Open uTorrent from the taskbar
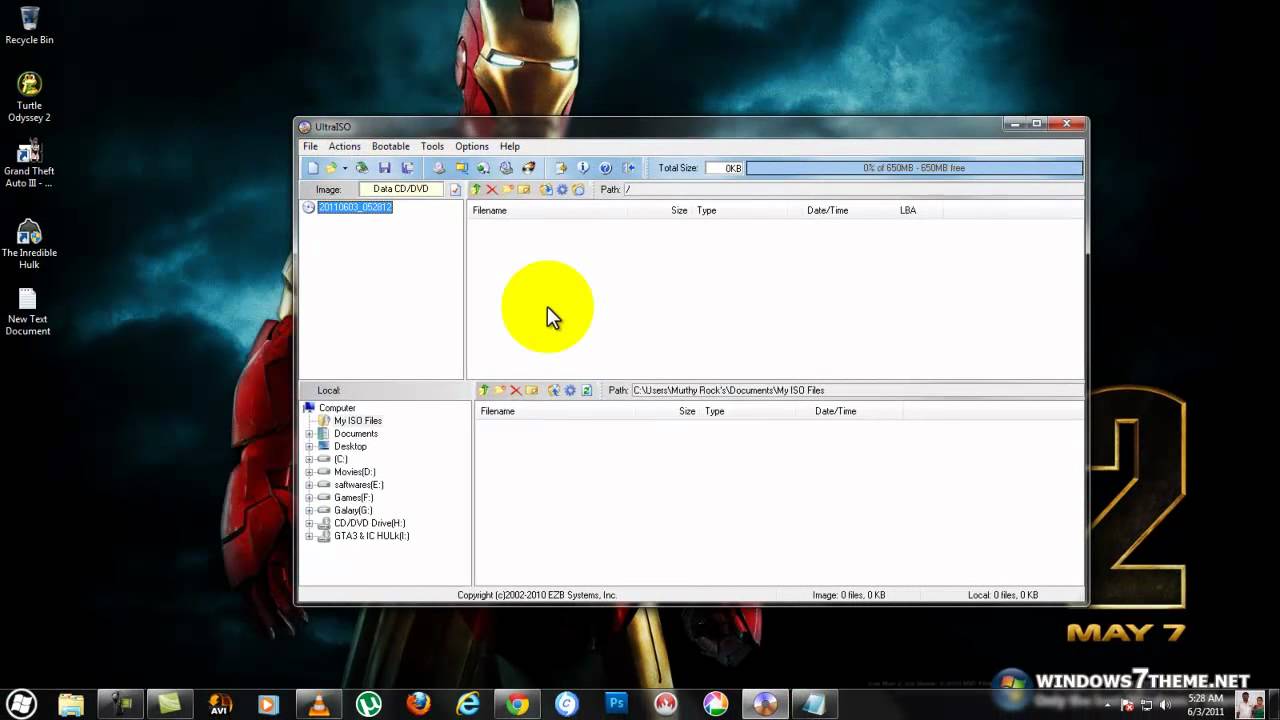The image size is (1280, 720). click(x=368, y=704)
